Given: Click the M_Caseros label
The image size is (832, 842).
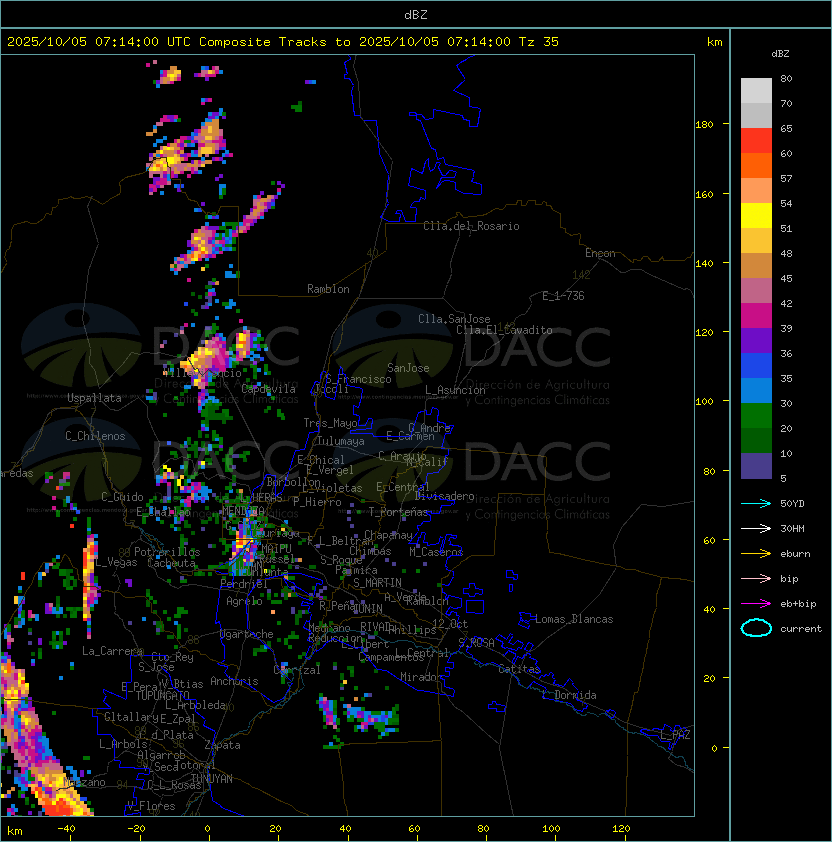Looking at the screenshot, I should click(x=436, y=551).
